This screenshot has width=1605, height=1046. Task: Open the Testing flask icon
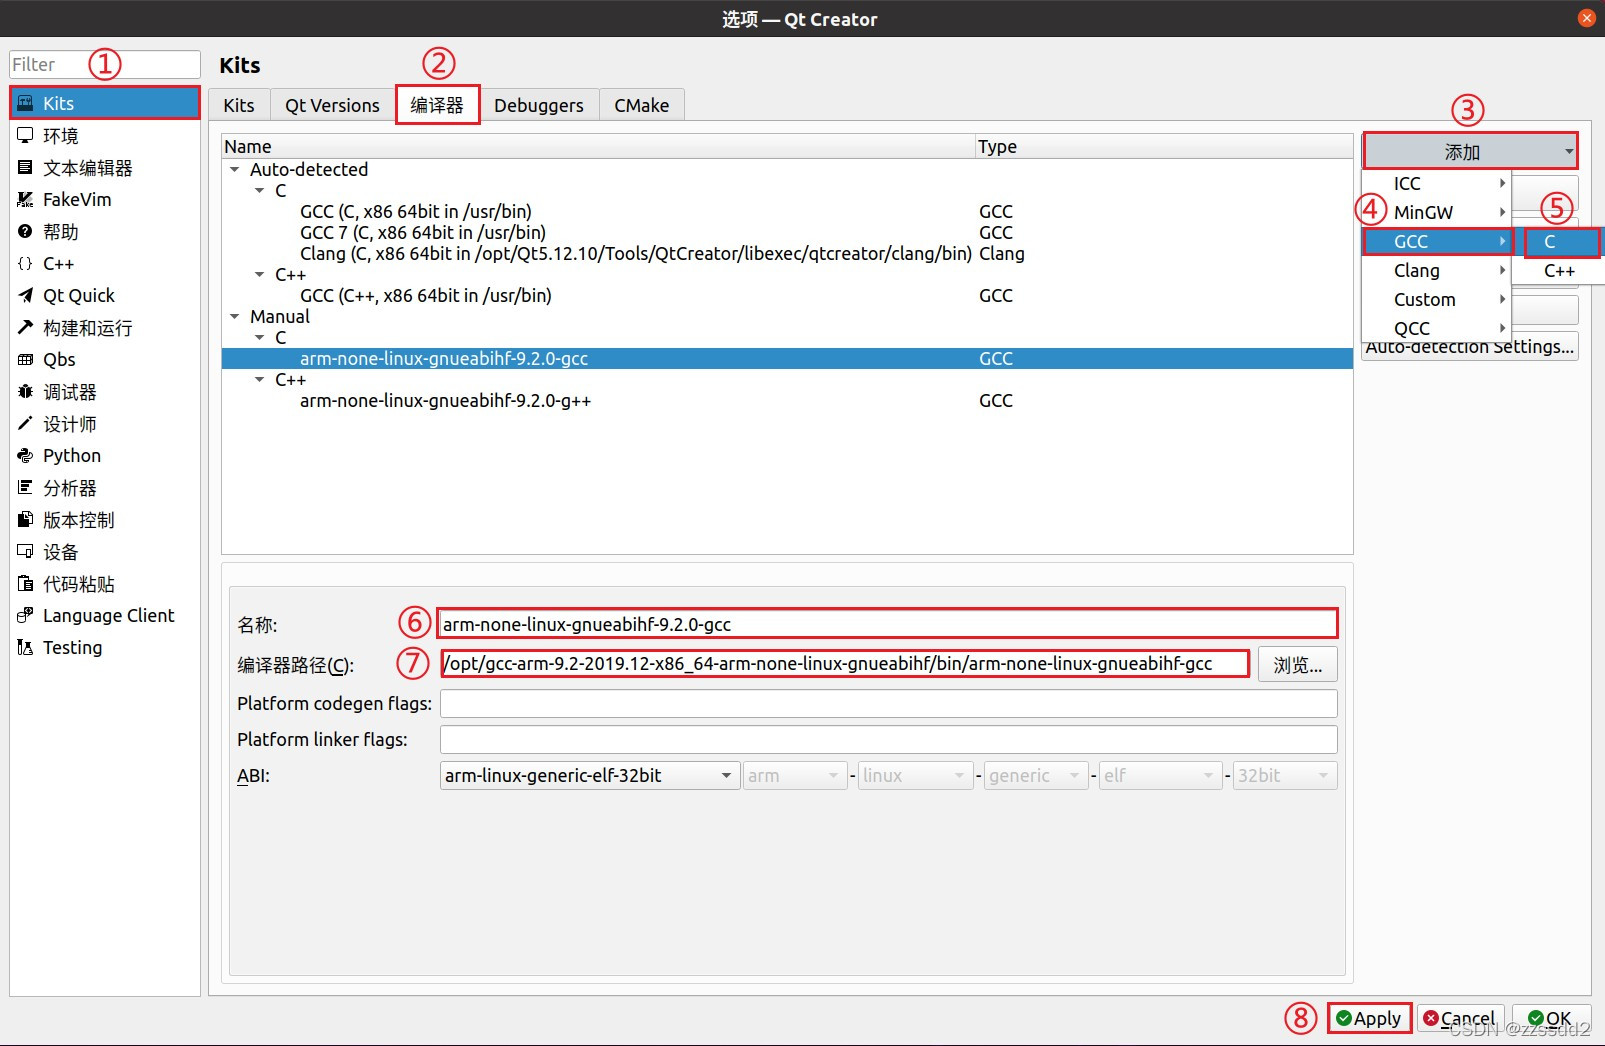point(25,647)
